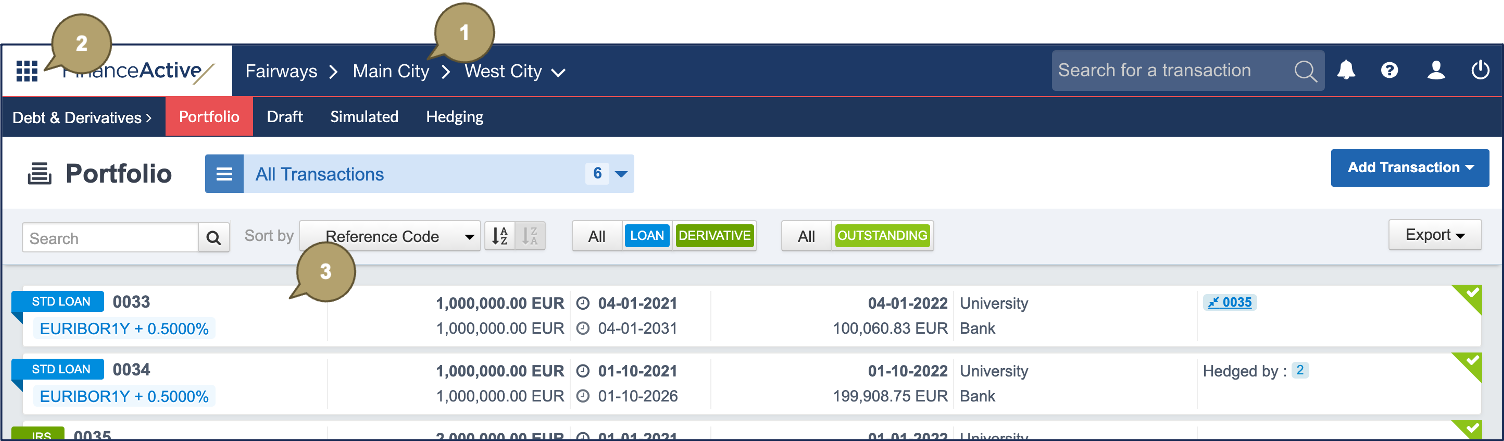Open the user profile icon

point(1436,70)
